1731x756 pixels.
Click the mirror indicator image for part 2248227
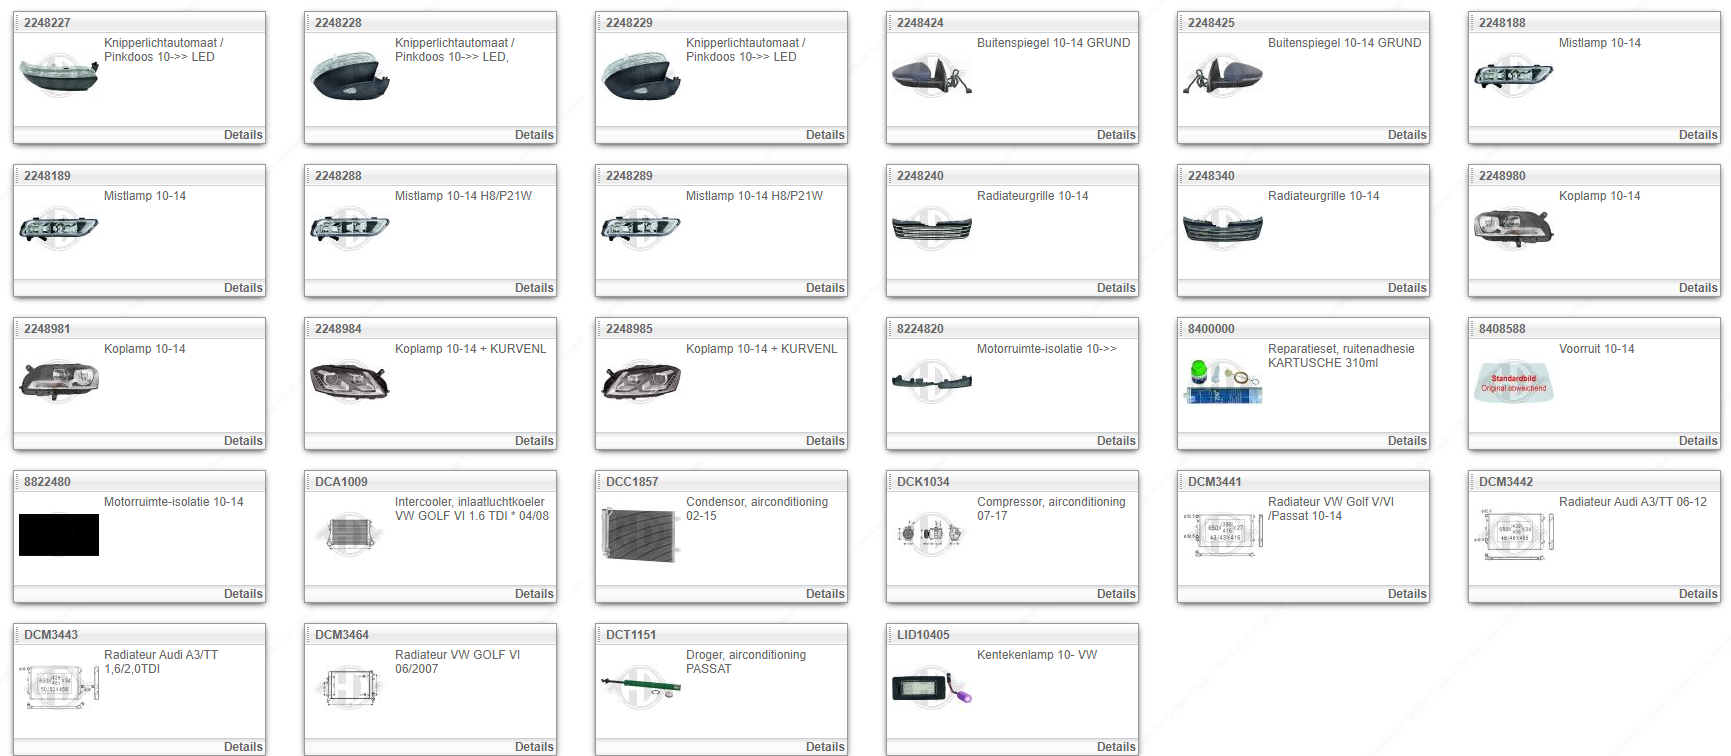point(59,76)
